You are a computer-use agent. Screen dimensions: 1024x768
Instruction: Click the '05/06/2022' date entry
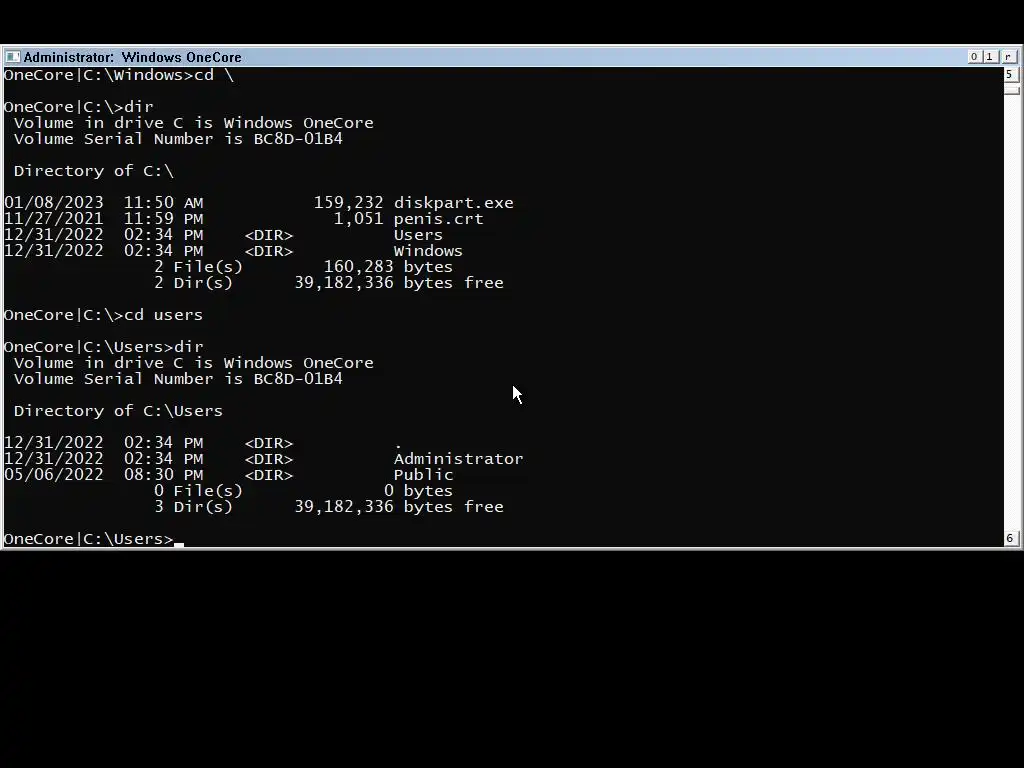point(54,475)
